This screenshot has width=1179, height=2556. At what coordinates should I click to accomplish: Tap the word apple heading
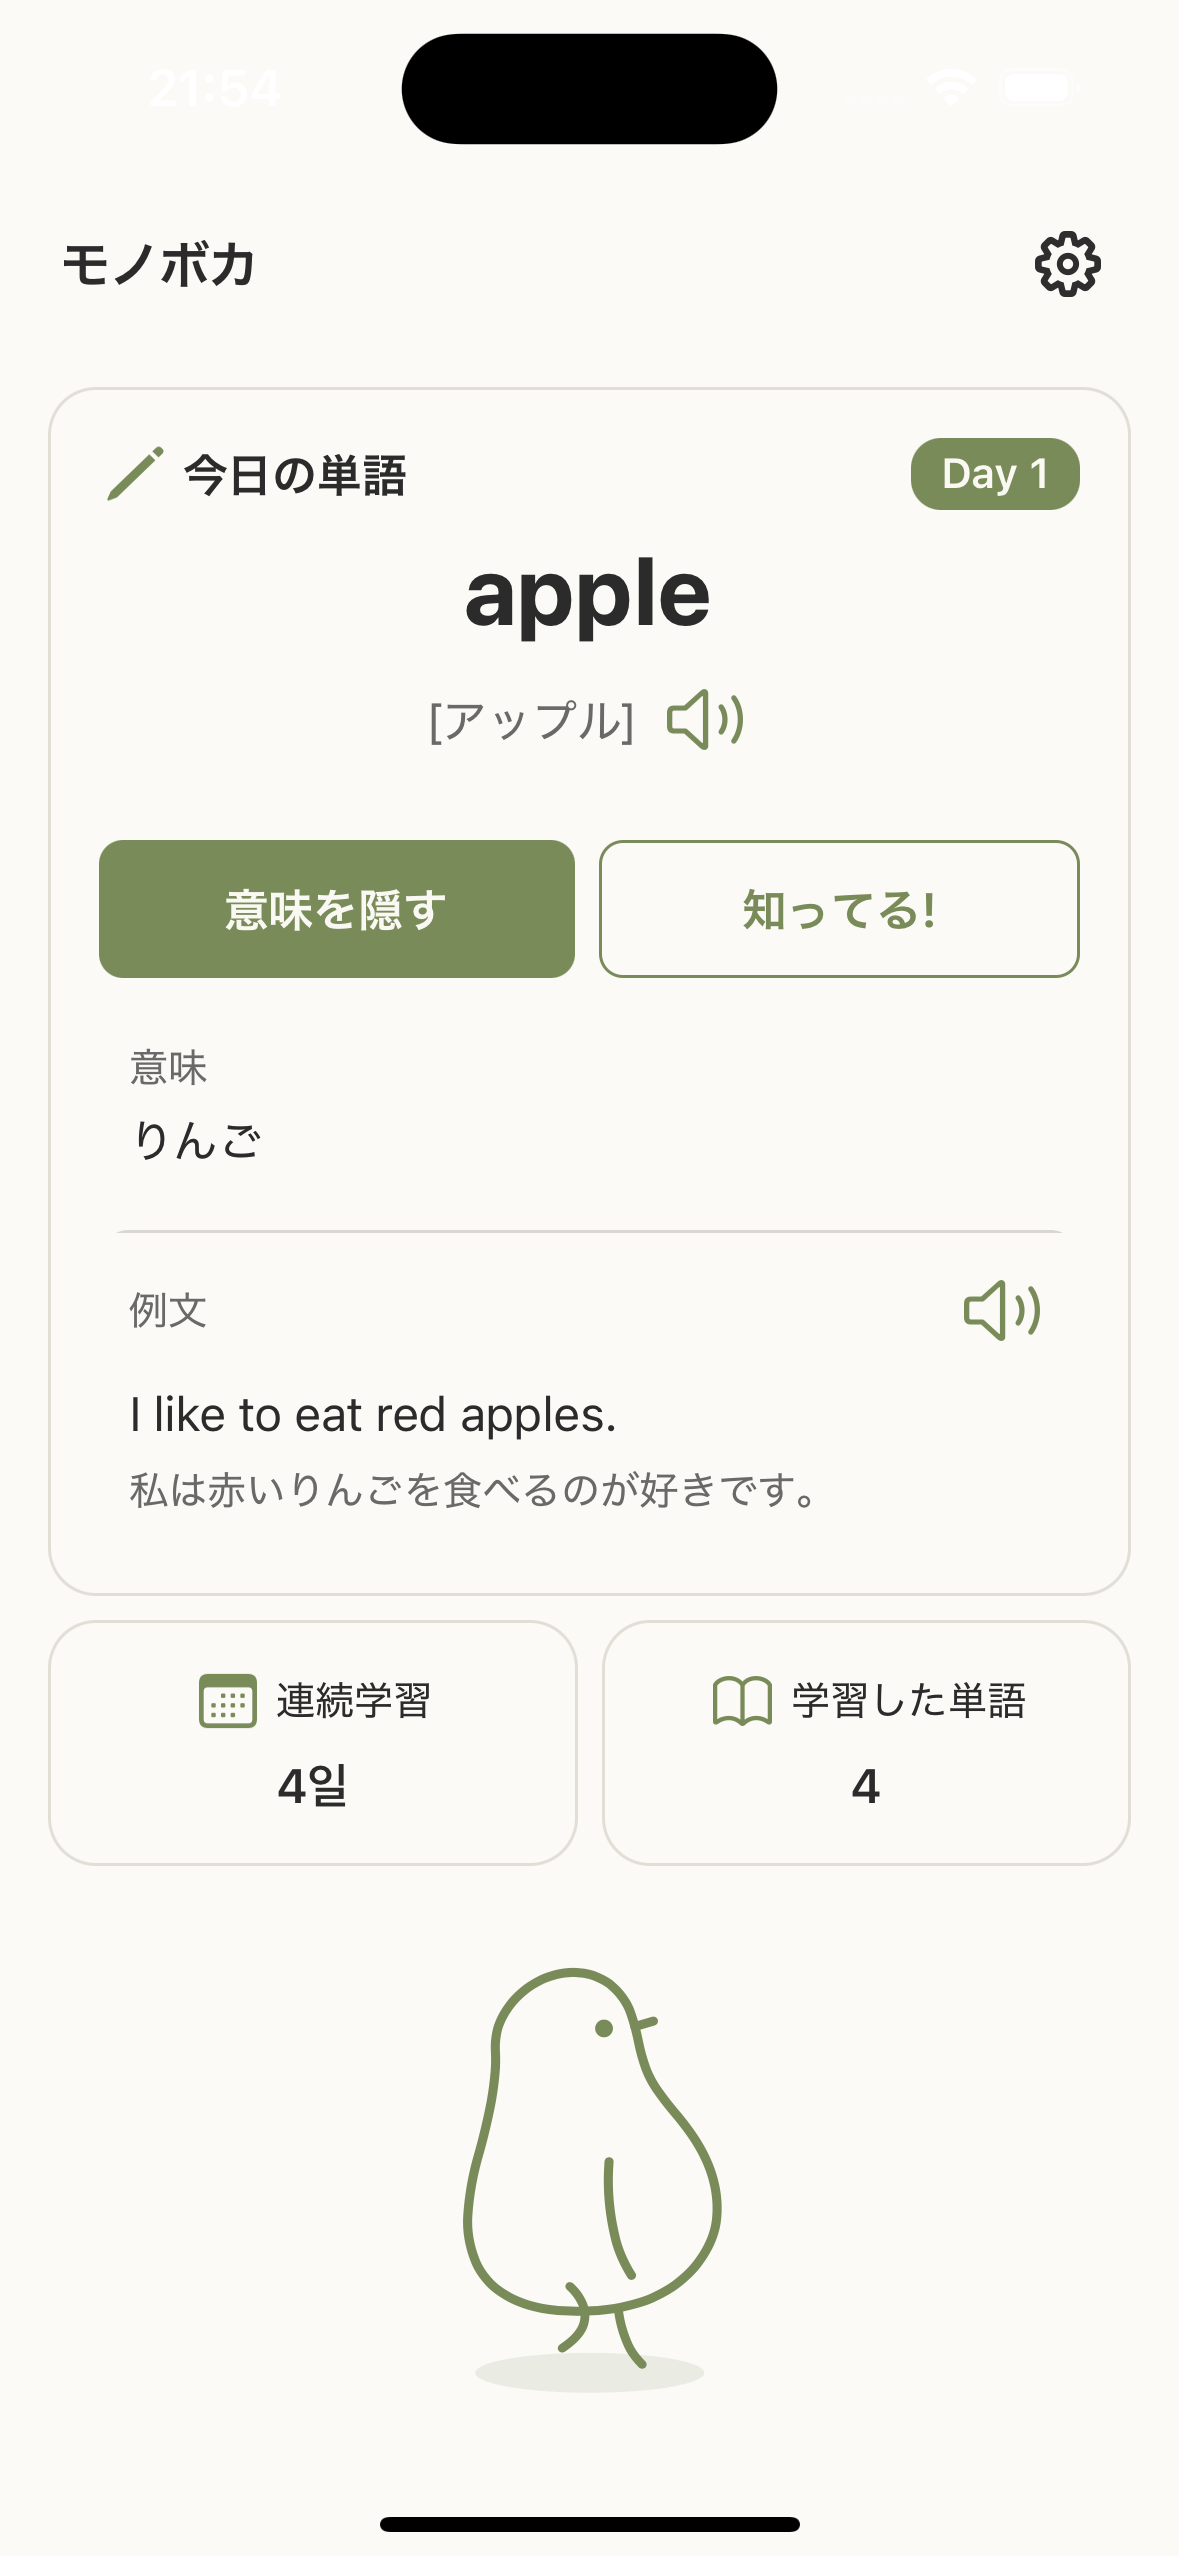click(588, 594)
